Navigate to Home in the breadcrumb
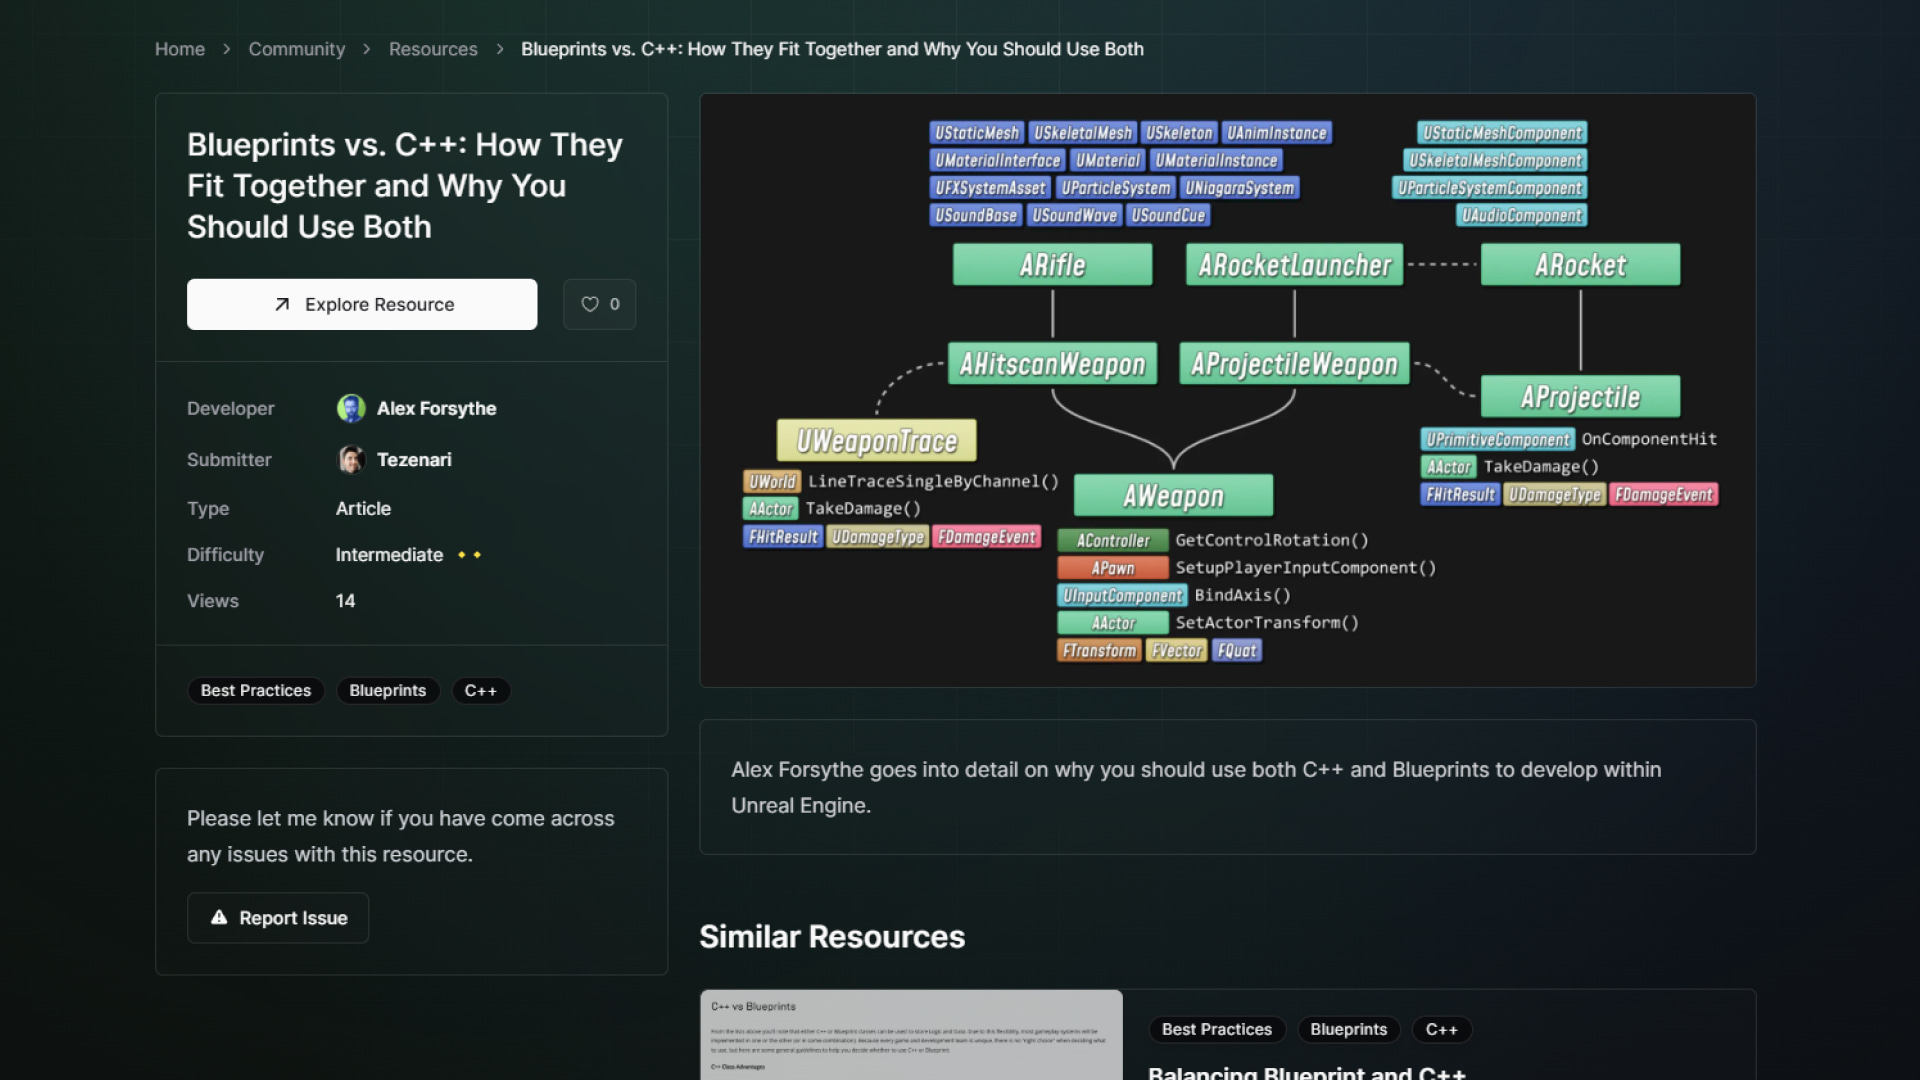This screenshot has width=1920, height=1080. point(180,48)
